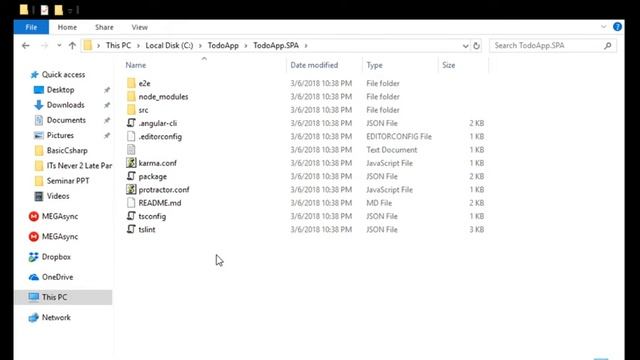The width and height of the screenshot is (640, 360).
Task: Navigate to This PC breadcrumb
Action: [118, 46]
